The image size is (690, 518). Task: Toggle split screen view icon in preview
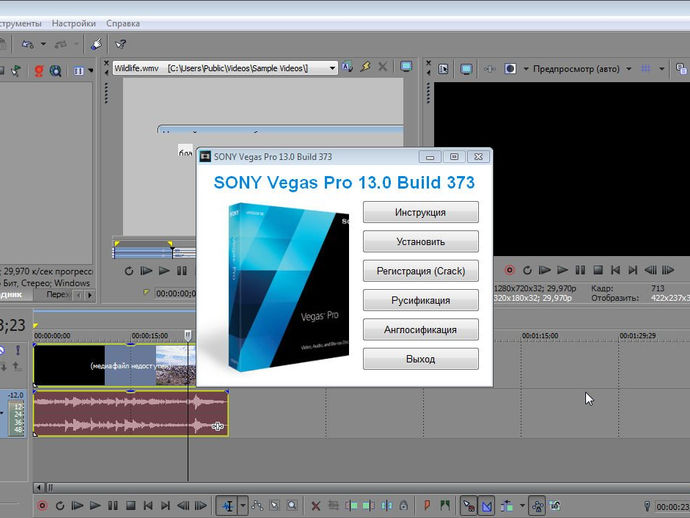click(510, 69)
